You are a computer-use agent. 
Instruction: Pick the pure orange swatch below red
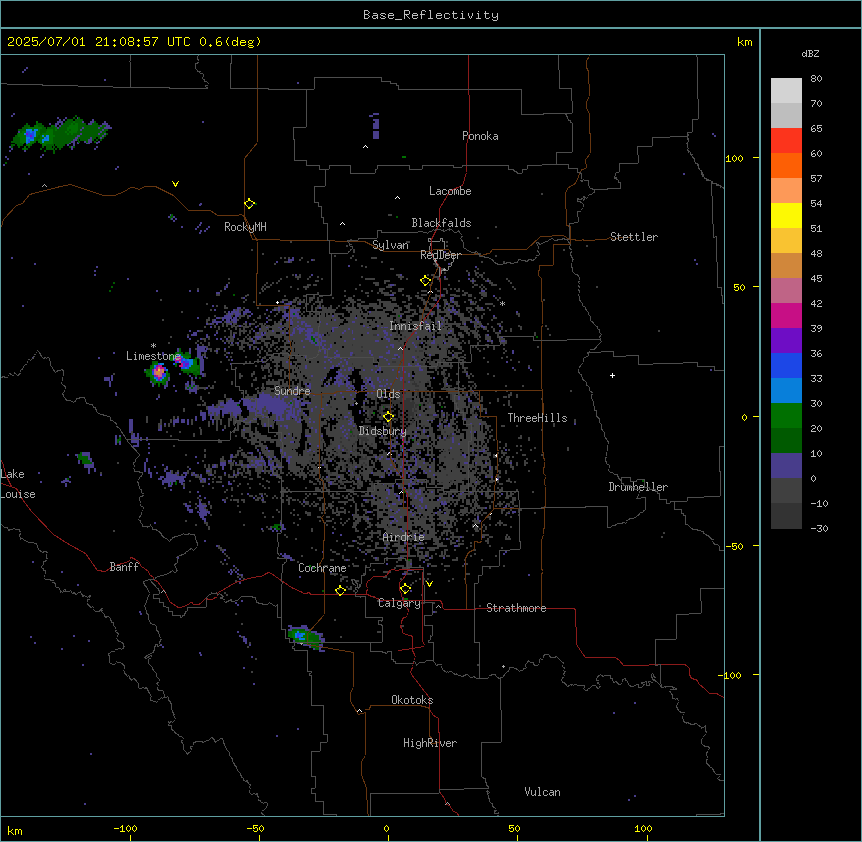tap(786, 165)
